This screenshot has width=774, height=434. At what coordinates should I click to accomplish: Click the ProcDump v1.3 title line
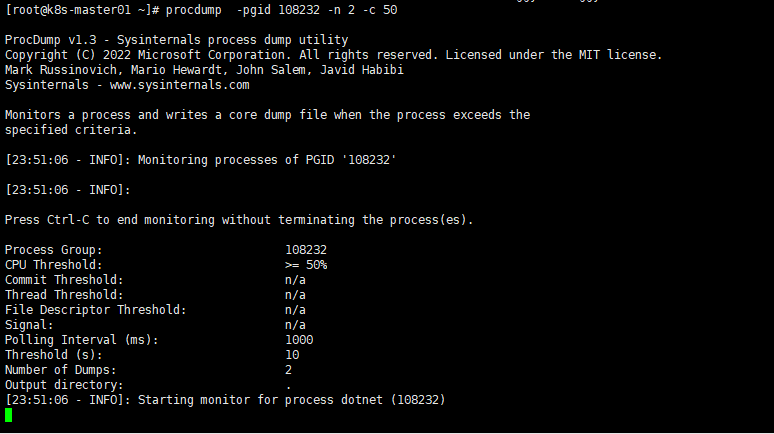tap(176, 40)
